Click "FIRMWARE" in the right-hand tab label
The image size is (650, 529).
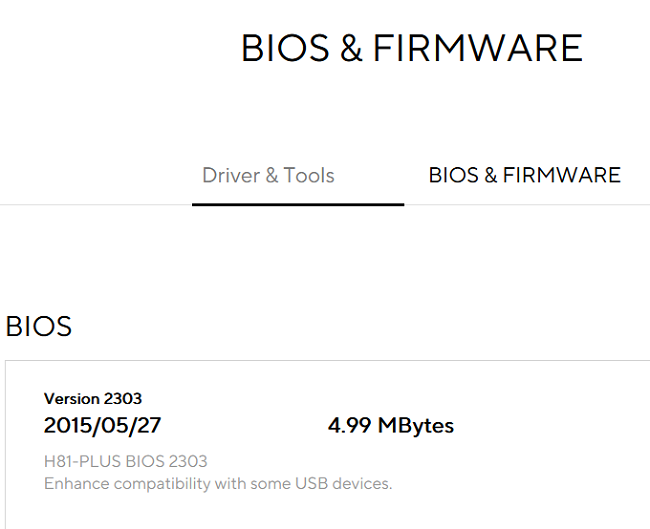(561, 176)
